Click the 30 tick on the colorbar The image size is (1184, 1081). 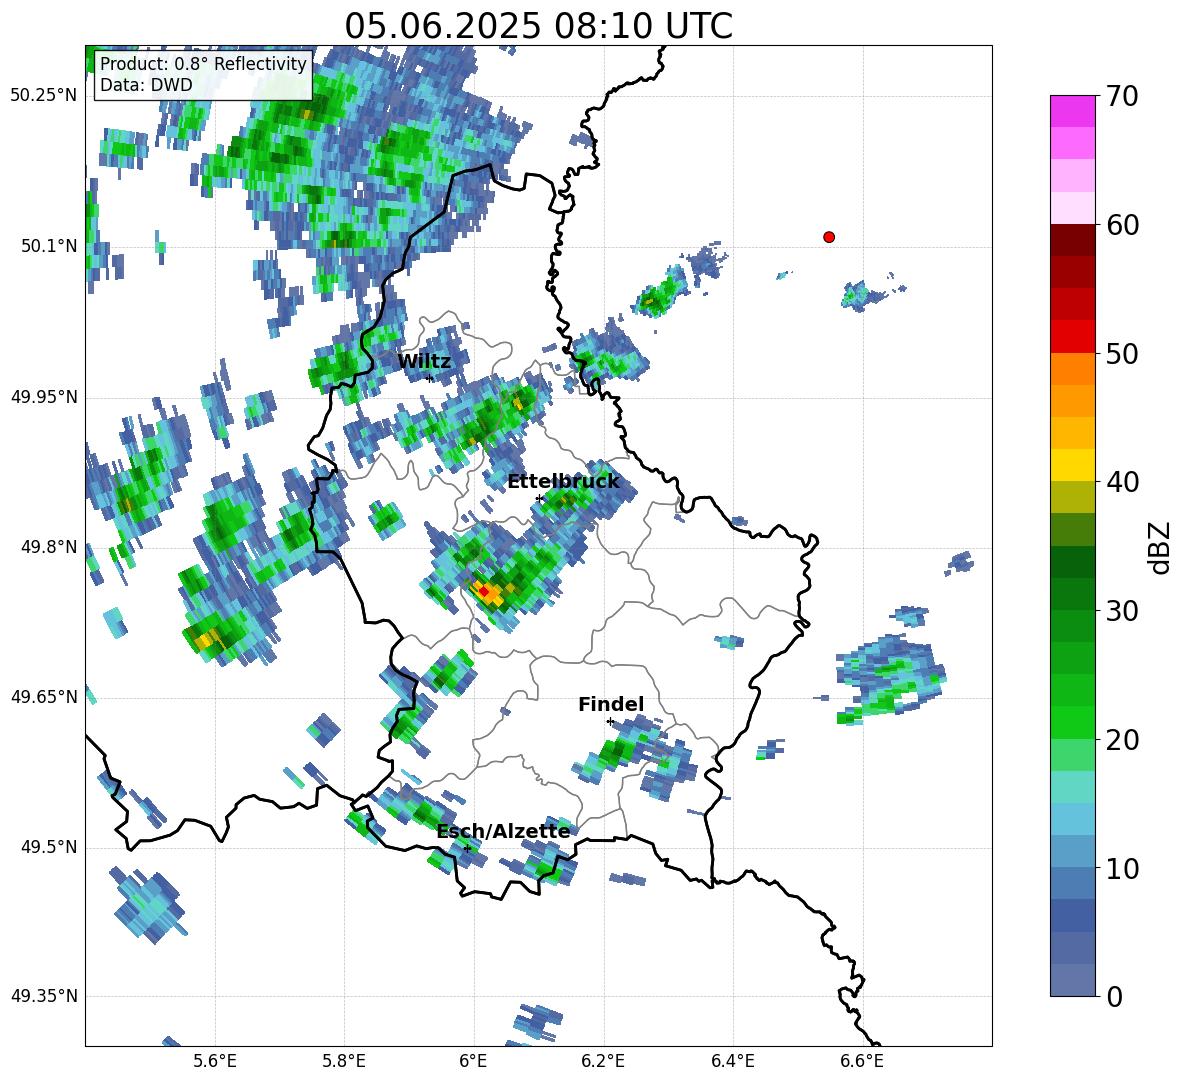[1122, 611]
